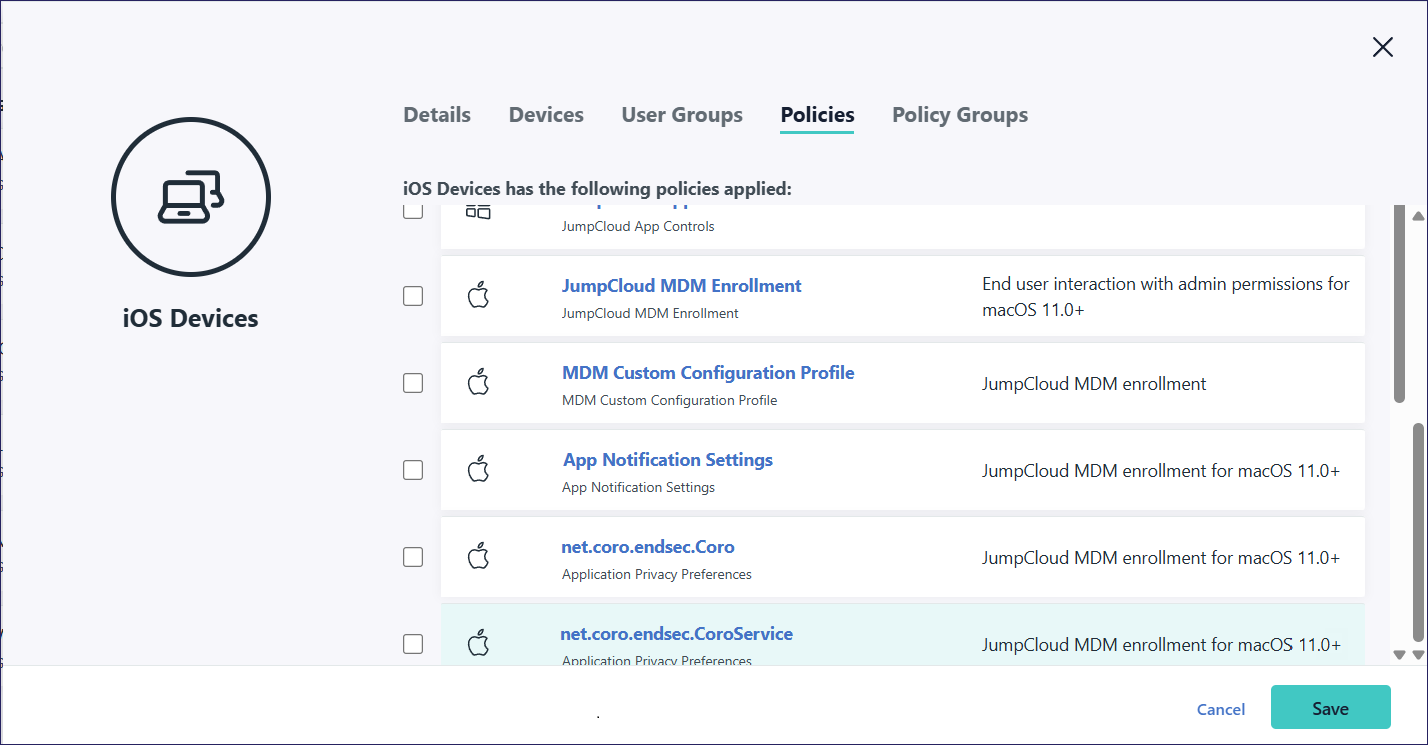The width and height of the screenshot is (1428, 745).
Task: Open the App Notification Settings policy link
Action: [x=668, y=460]
